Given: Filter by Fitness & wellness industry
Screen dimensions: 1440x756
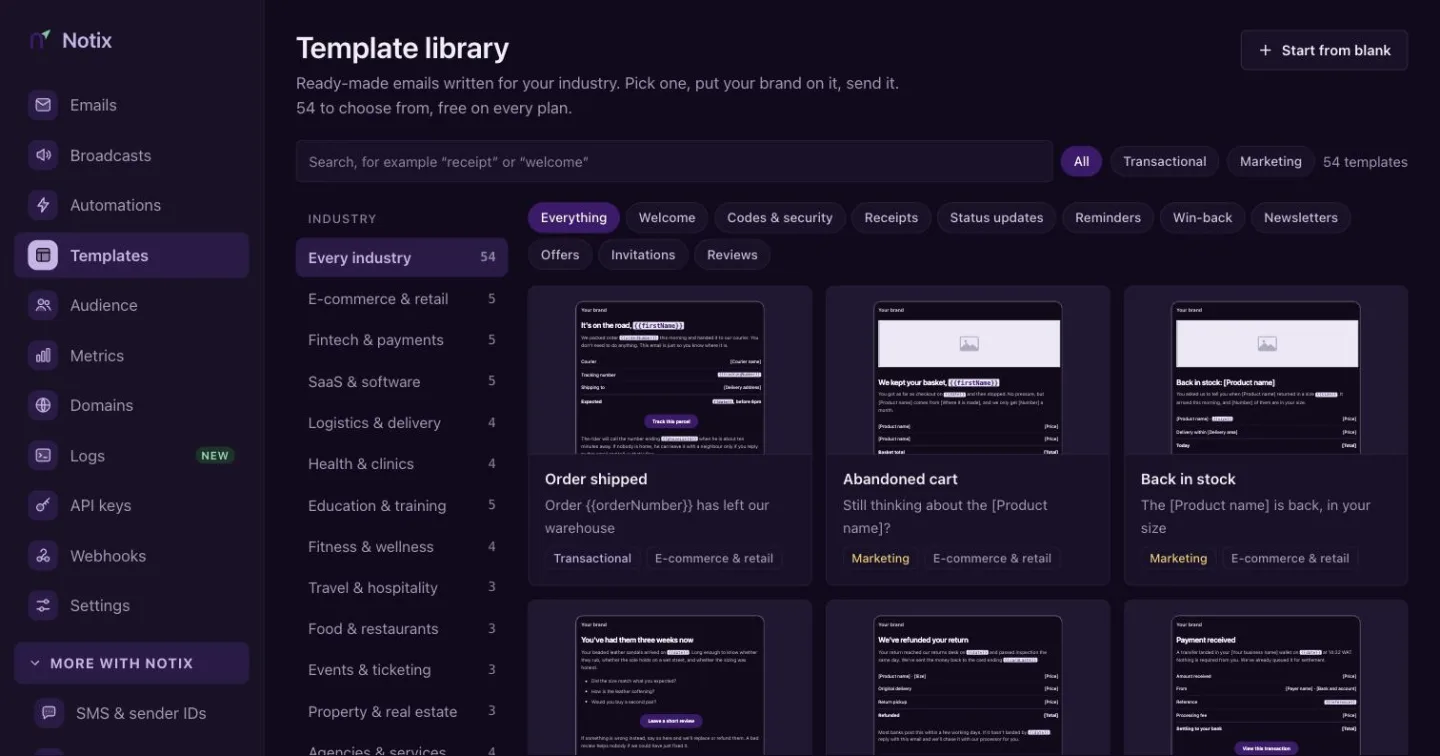Looking at the screenshot, I should 402,546.
